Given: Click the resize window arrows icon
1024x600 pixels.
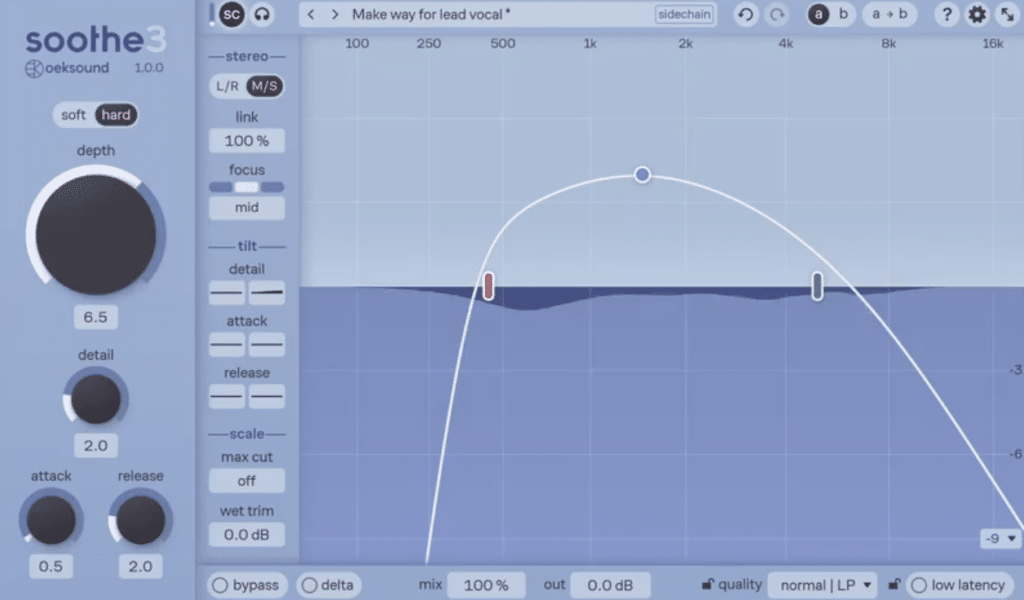Looking at the screenshot, I should tap(1008, 14).
